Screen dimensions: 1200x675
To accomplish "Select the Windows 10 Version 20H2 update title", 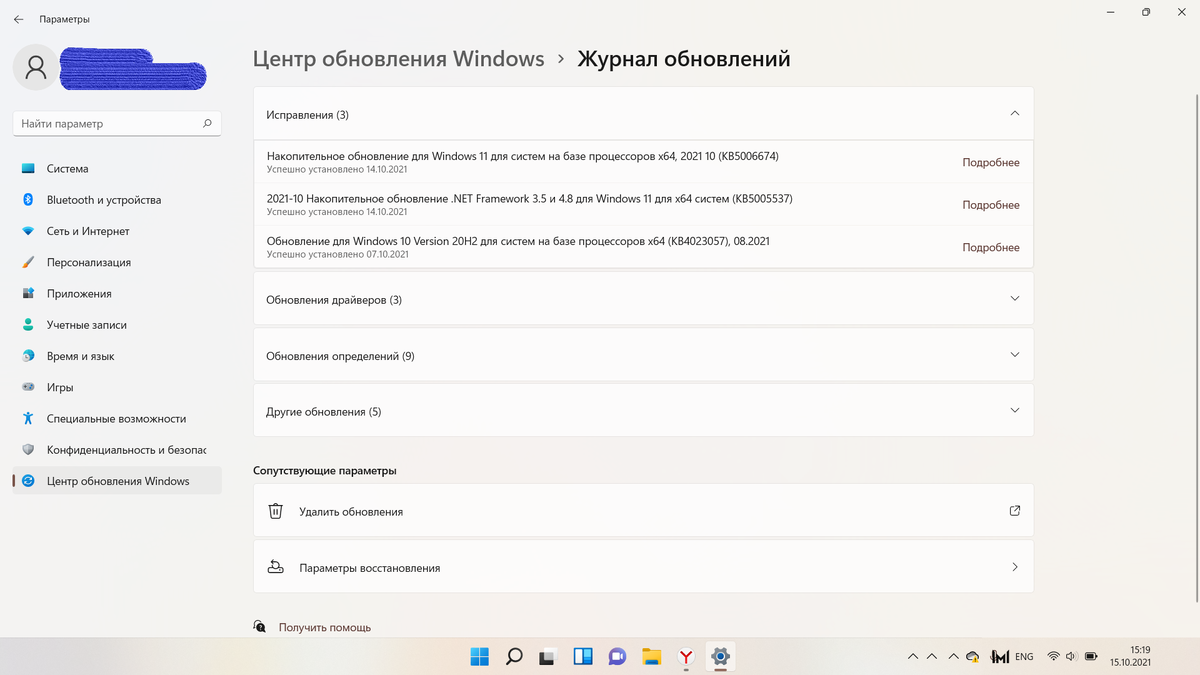I will [x=518, y=241].
